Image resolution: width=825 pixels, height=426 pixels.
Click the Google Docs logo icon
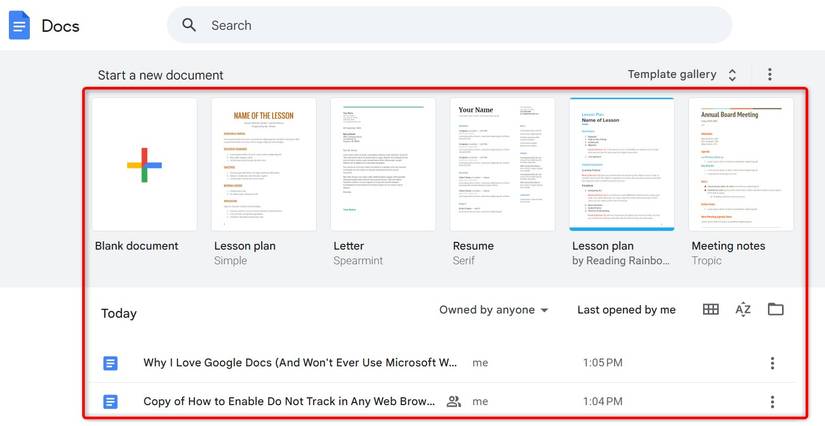pyautogui.click(x=19, y=25)
